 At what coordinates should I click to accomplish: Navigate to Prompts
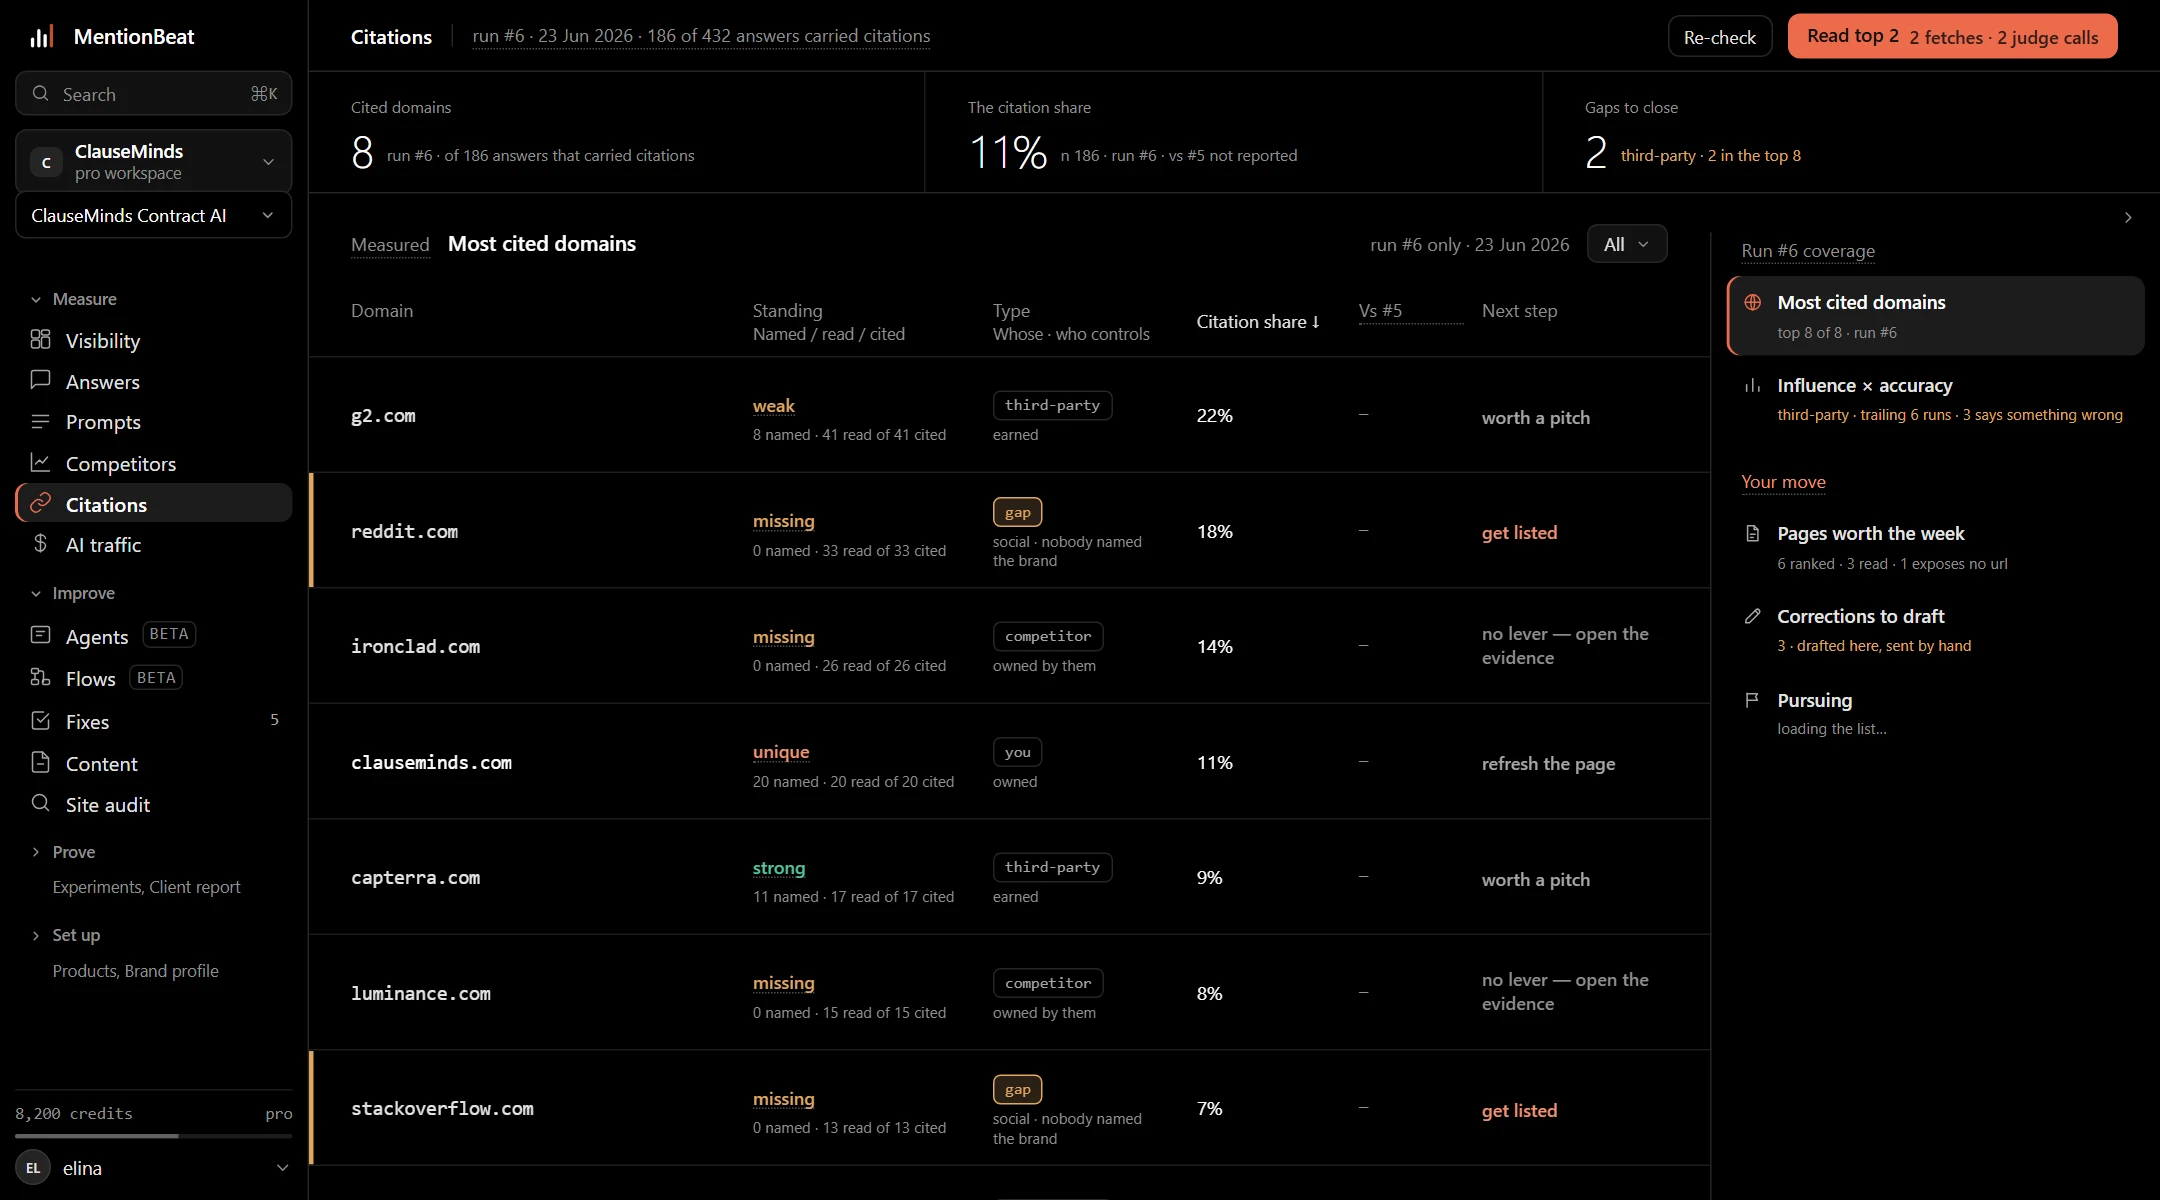[x=154, y=421]
